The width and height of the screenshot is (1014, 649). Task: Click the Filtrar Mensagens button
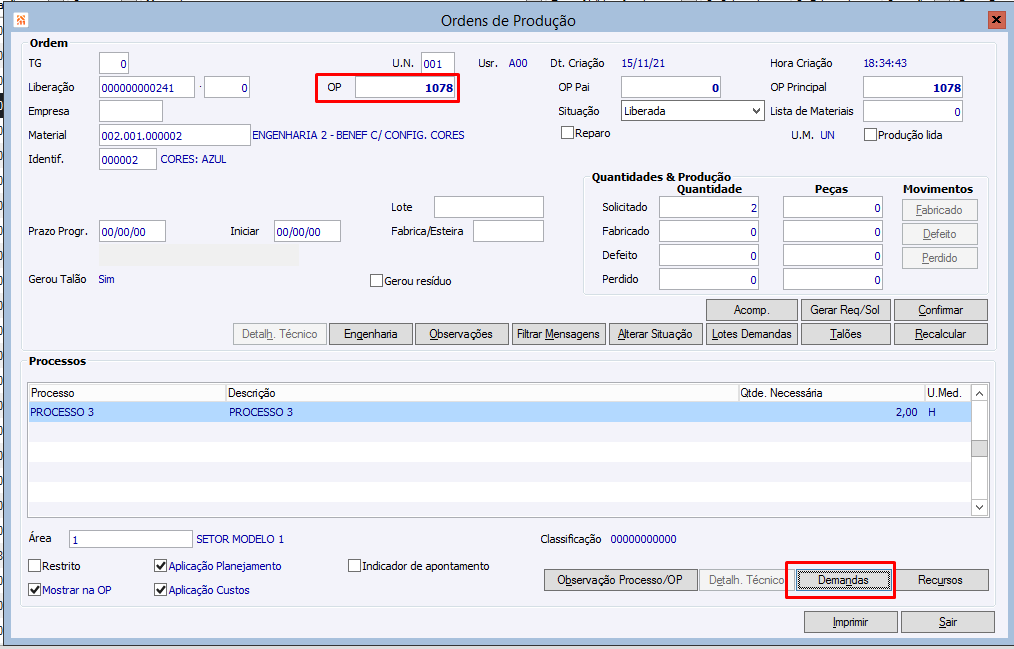559,334
